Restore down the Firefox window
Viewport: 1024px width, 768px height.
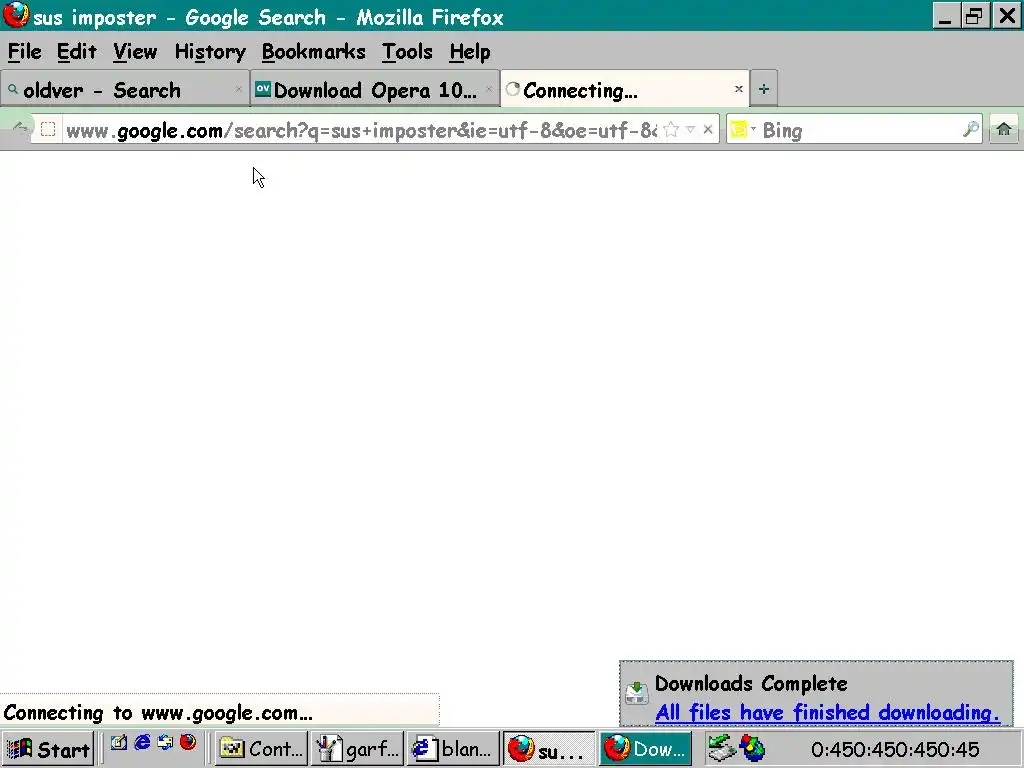click(x=974, y=16)
